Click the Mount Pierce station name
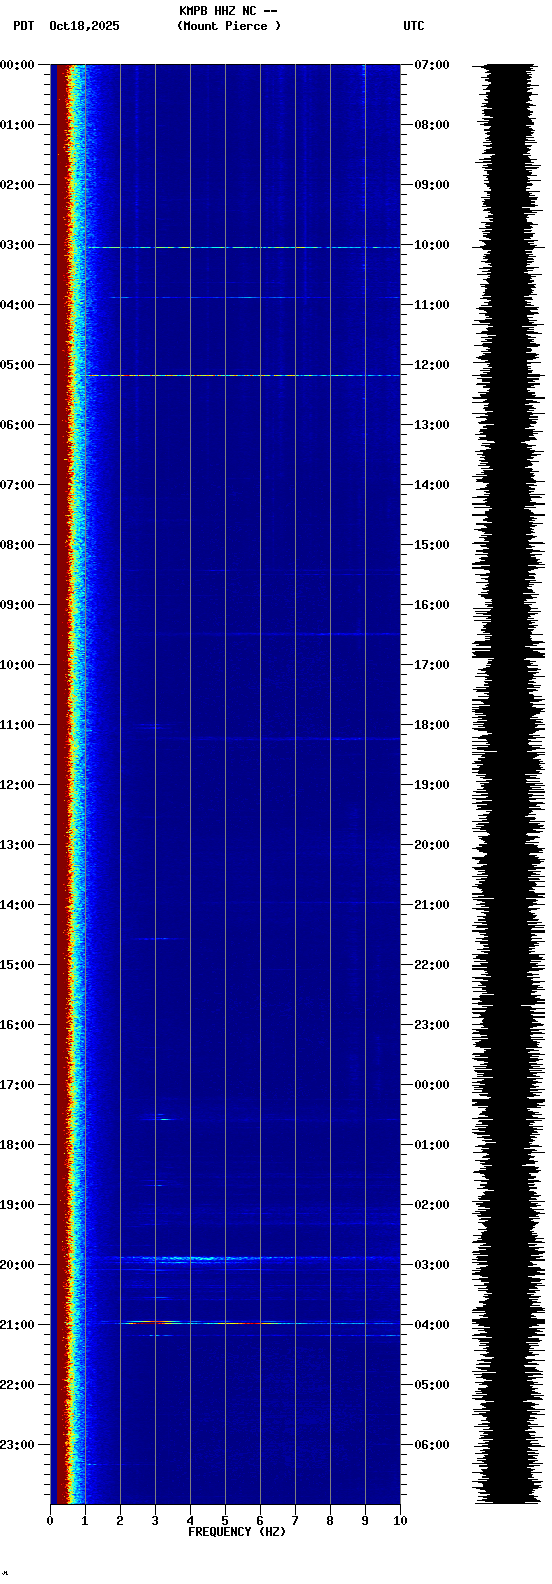 pyautogui.click(x=229, y=26)
